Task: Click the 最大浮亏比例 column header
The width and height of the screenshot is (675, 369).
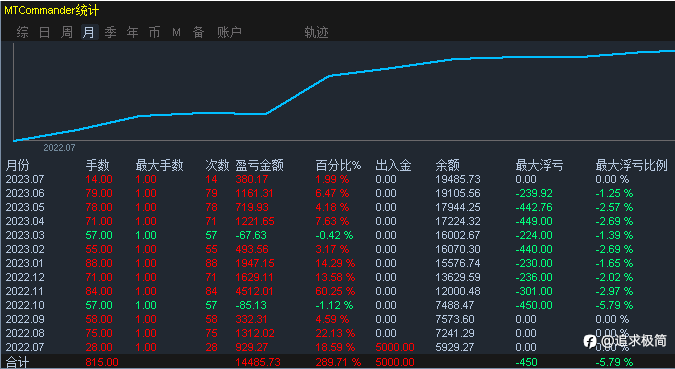Action: pos(631,165)
